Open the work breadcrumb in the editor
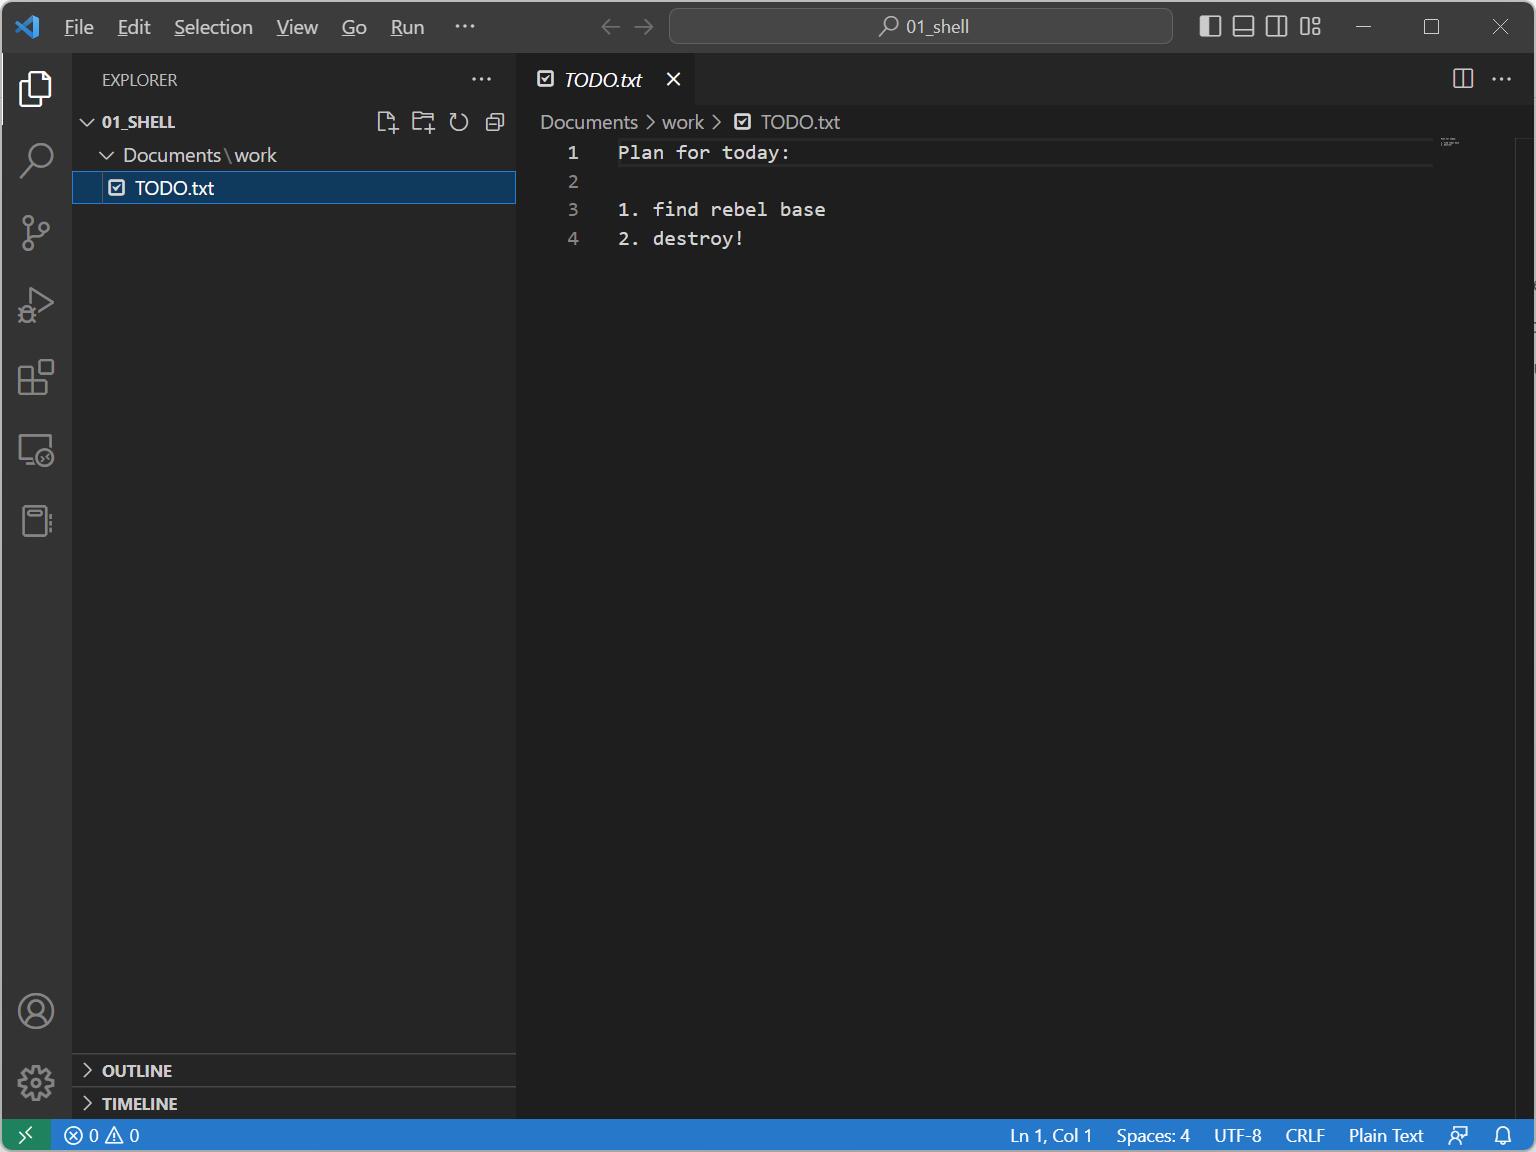This screenshot has height=1152, width=1536. coord(684,121)
